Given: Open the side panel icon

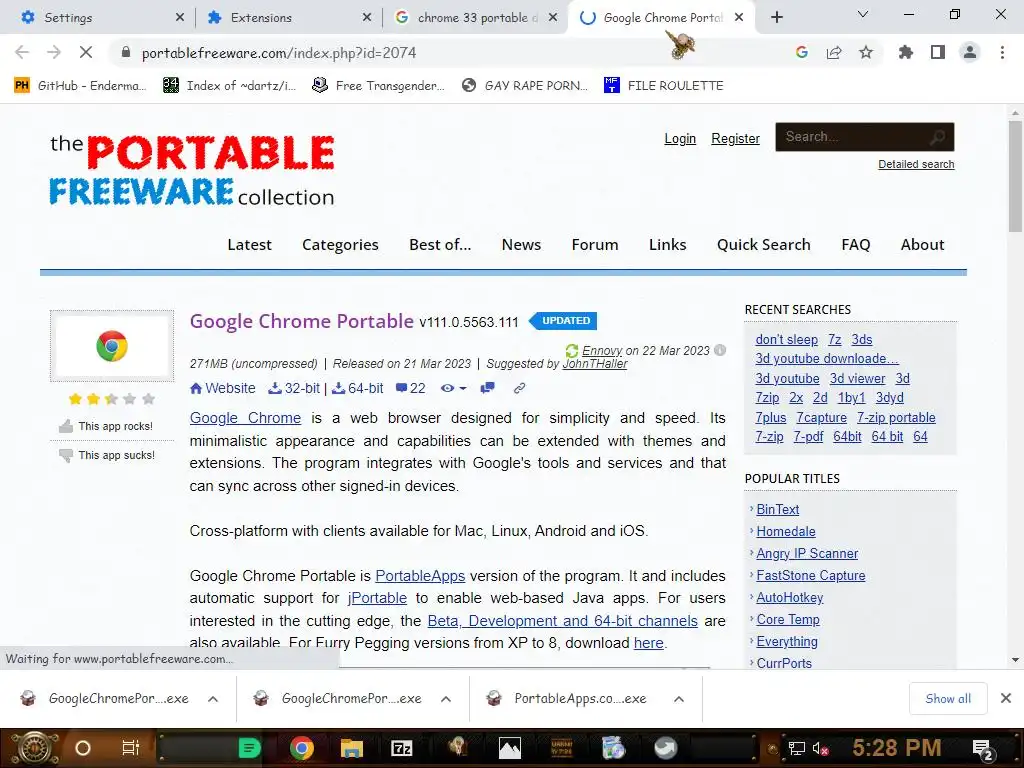Looking at the screenshot, I should click(x=938, y=52).
